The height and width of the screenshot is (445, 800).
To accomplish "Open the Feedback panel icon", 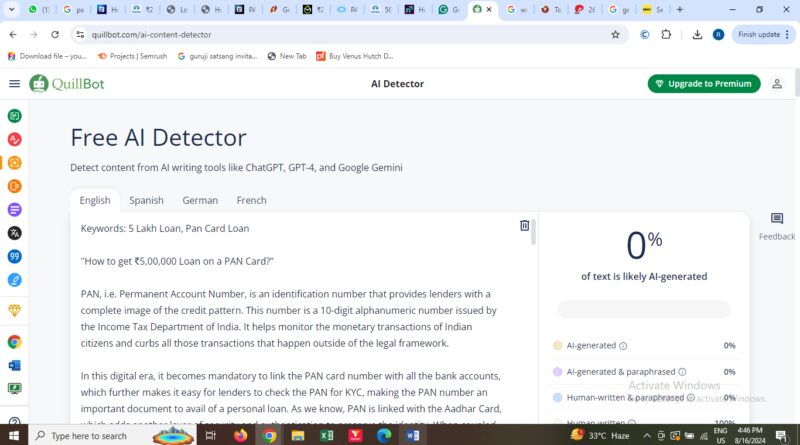I will click(777, 219).
